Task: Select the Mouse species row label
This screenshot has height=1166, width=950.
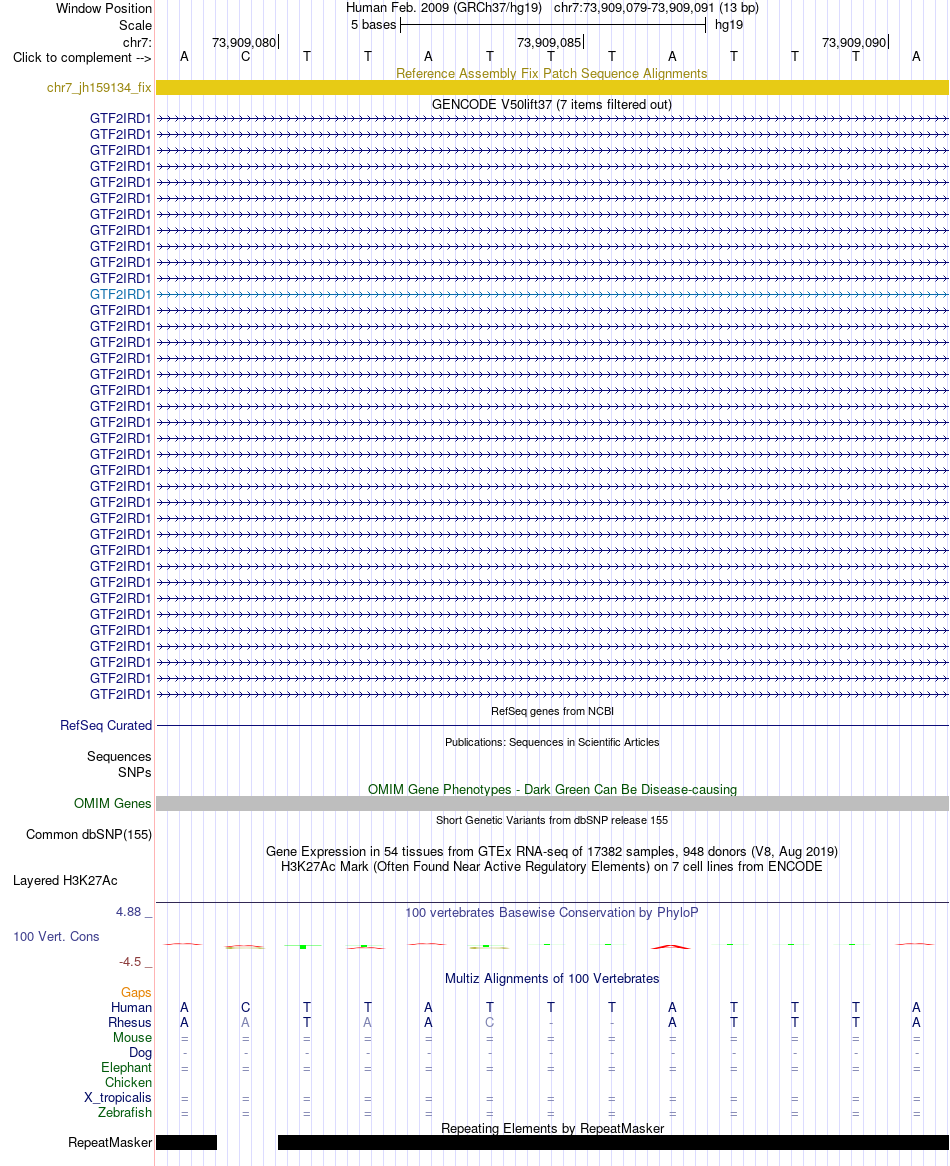Action: point(132,1037)
